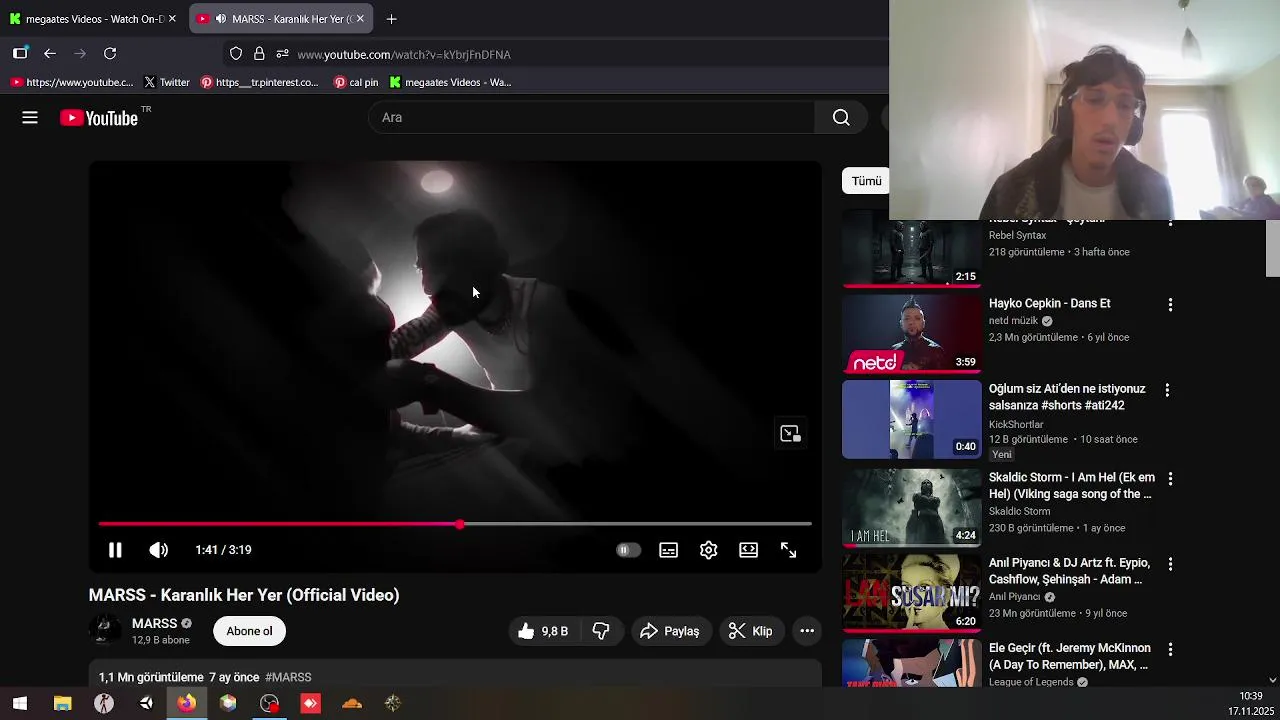This screenshot has height=720, width=1280.
Task: Open more actions ellipsis below video
Action: (807, 631)
